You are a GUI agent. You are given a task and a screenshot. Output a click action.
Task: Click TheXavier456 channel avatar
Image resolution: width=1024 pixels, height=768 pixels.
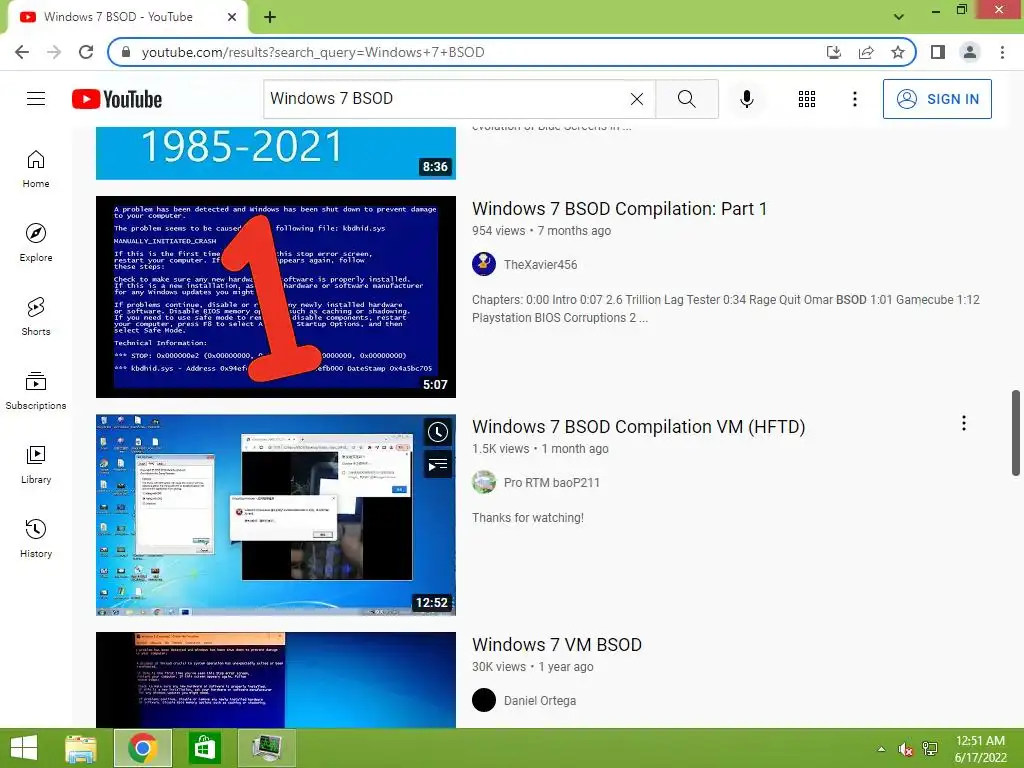click(484, 264)
